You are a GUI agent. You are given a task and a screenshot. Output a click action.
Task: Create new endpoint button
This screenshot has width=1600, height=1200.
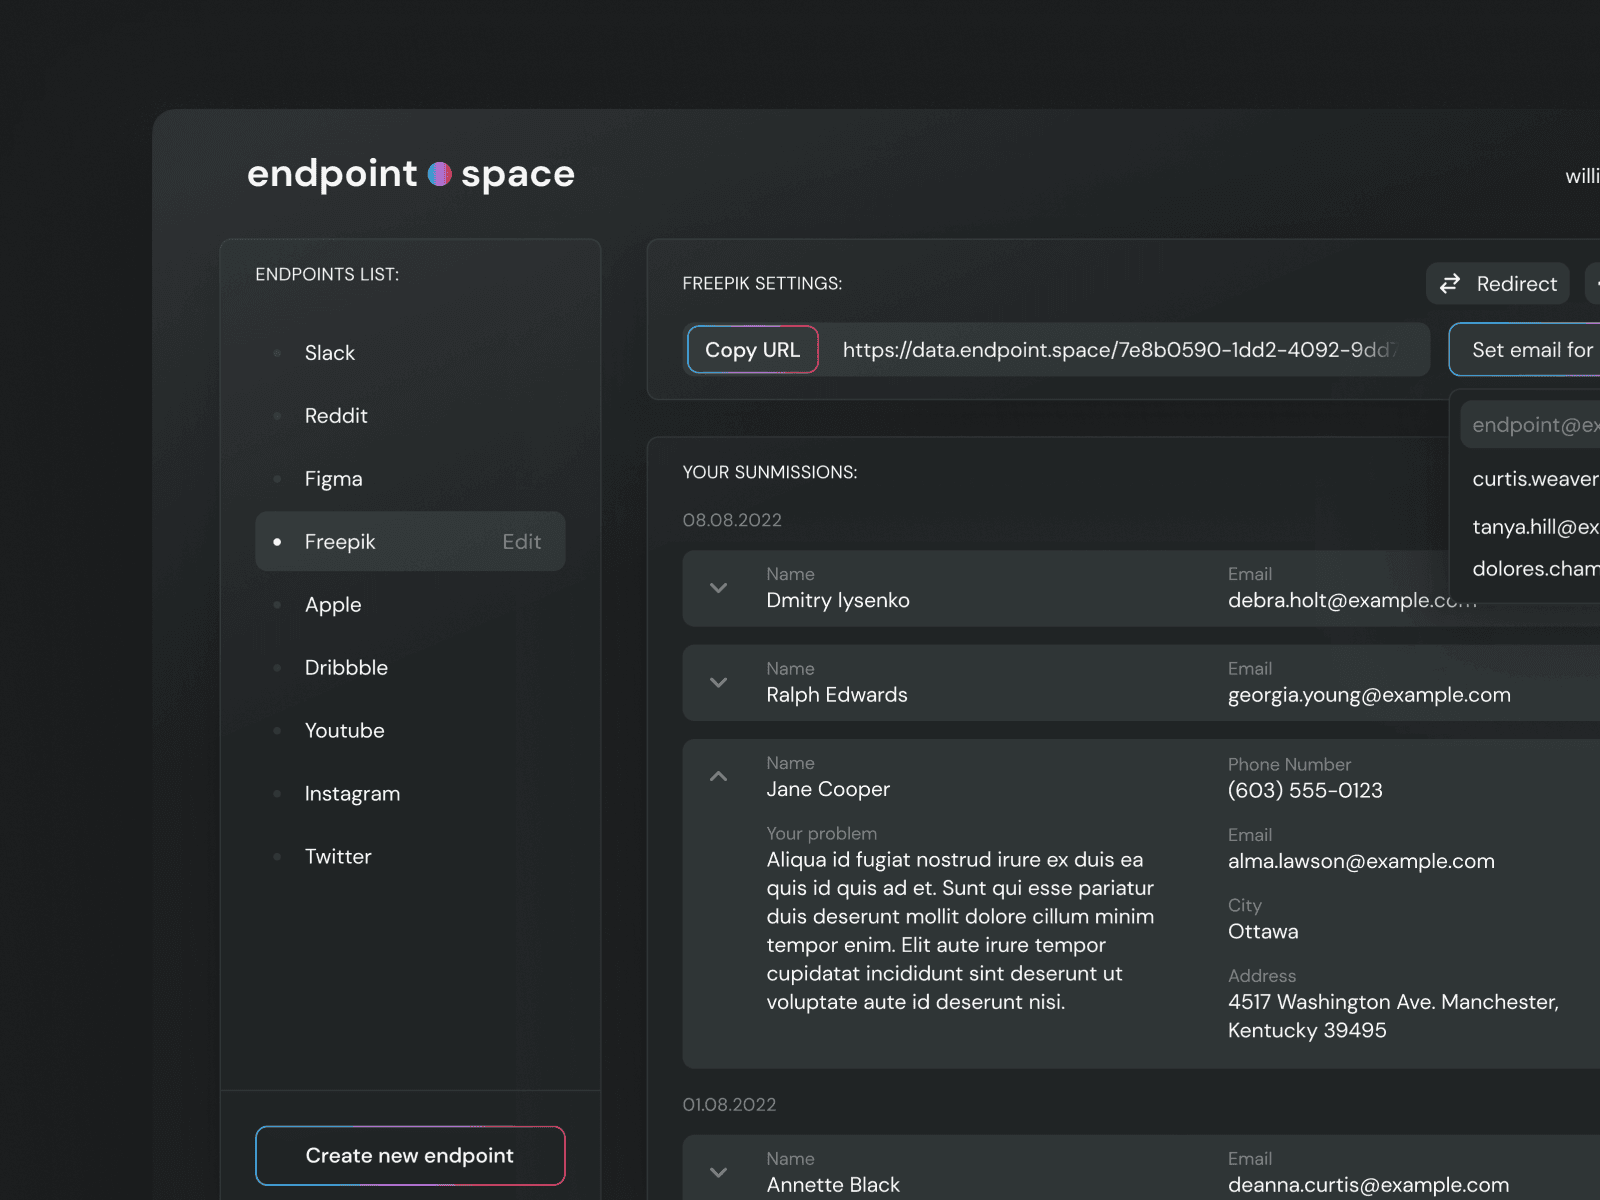coord(410,1156)
